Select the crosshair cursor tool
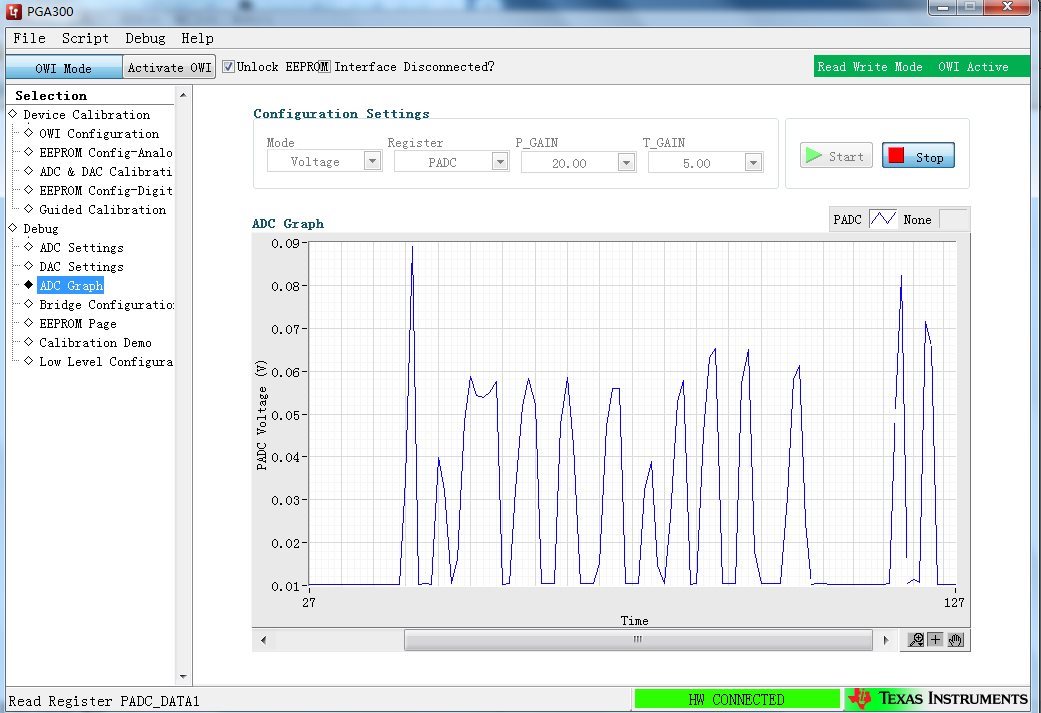Viewport: 1041px width, 713px height. pos(935,640)
